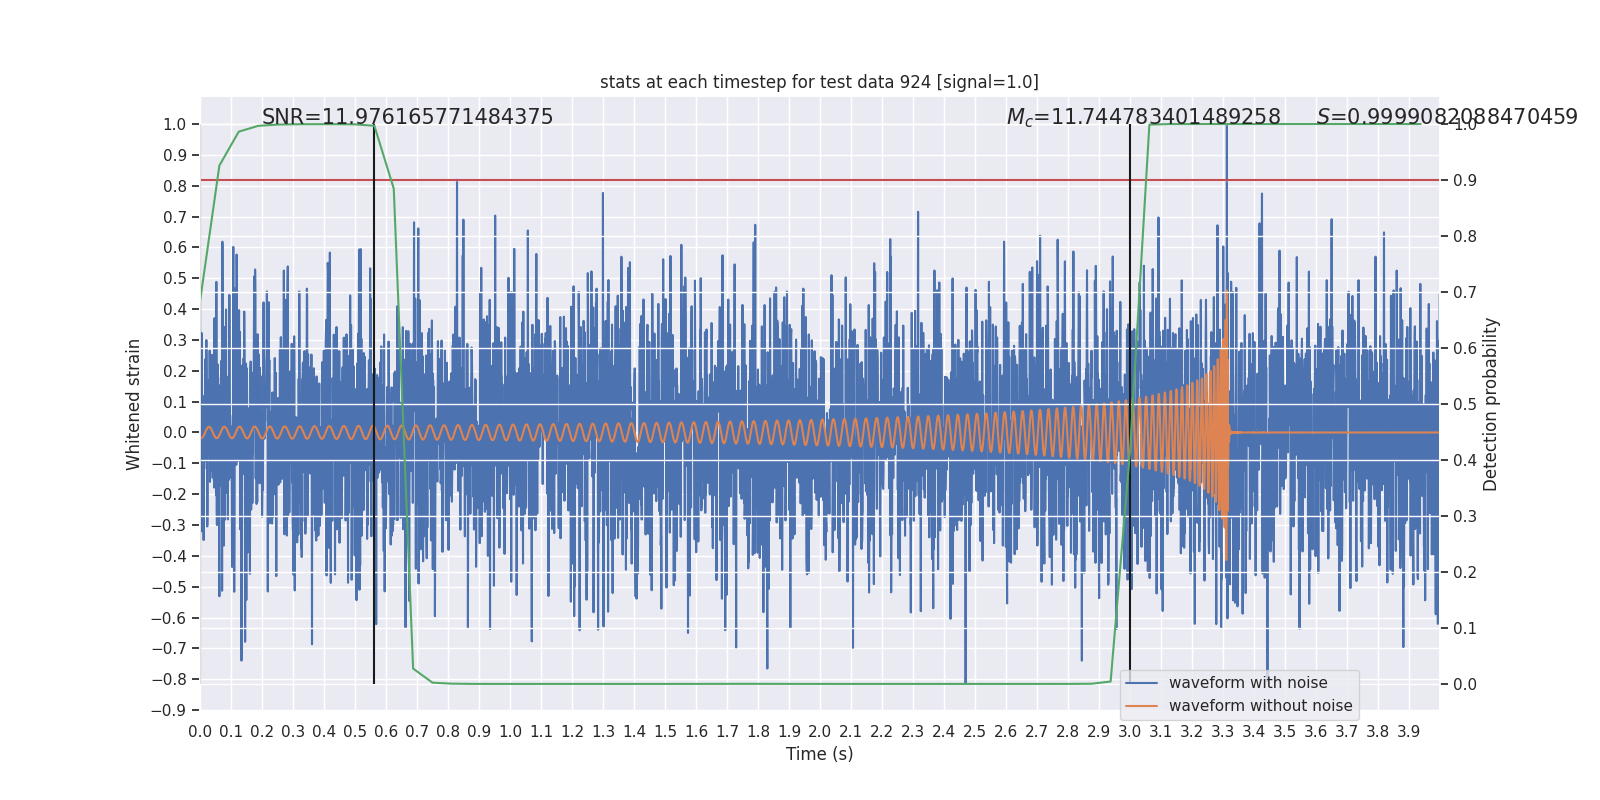Image resolution: width=1600 pixels, height=800 pixels.
Task: Click the orange line swatch in the legend
Action: tap(1141, 706)
